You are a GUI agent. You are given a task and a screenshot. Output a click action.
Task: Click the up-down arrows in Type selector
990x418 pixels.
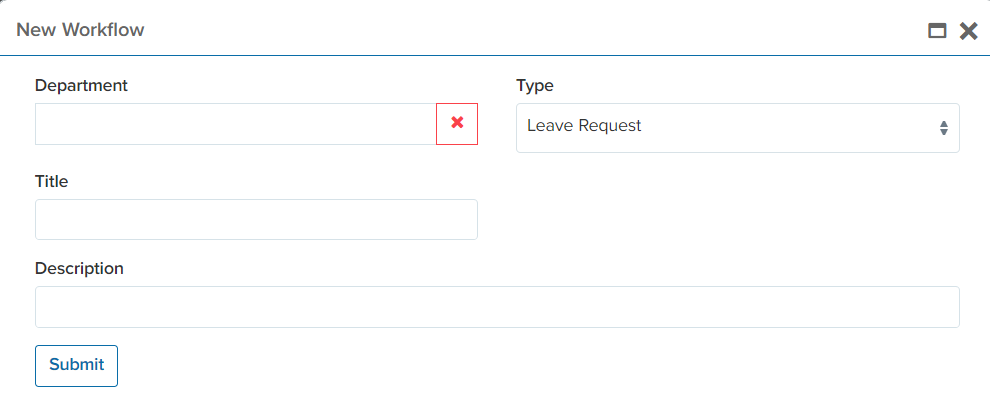pos(943,128)
